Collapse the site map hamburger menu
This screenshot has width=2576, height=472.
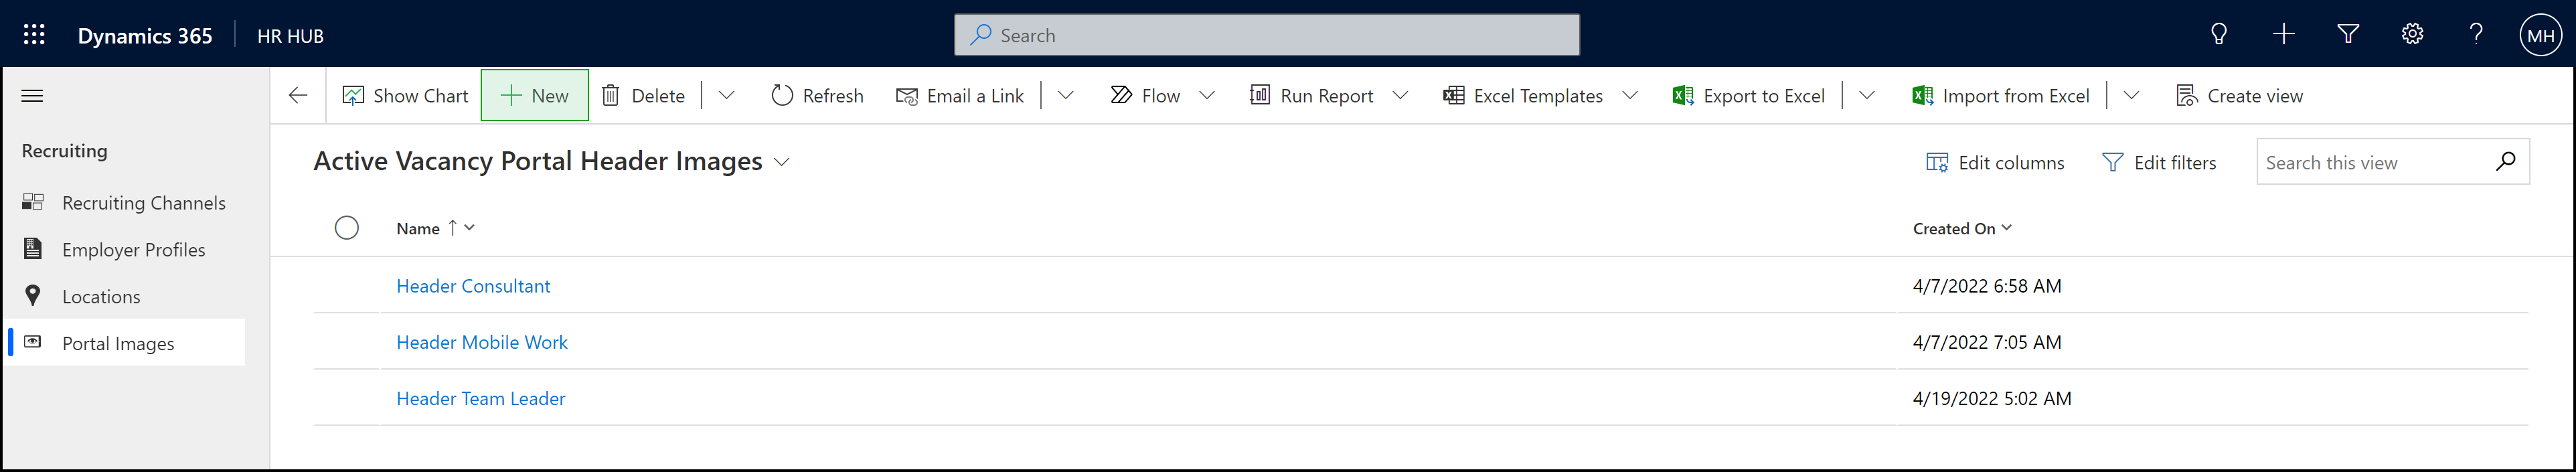[x=32, y=96]
